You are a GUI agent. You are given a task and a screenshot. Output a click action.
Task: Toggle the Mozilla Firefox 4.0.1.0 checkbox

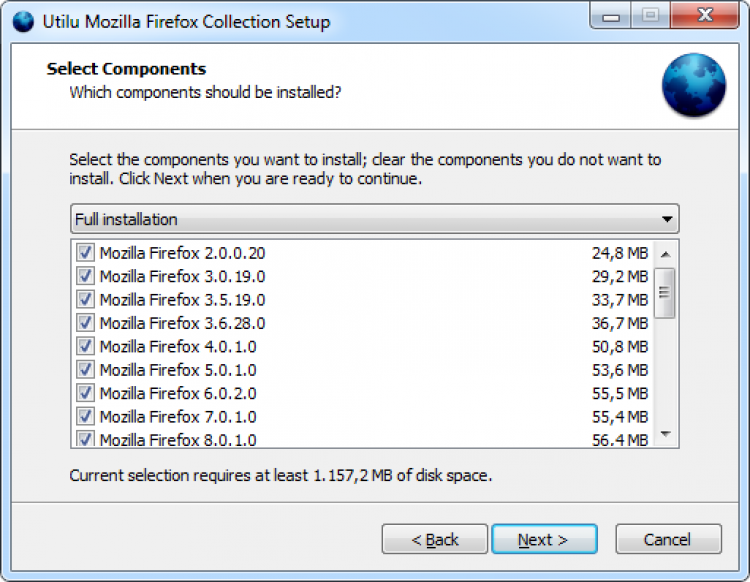[x=85, y=346]
